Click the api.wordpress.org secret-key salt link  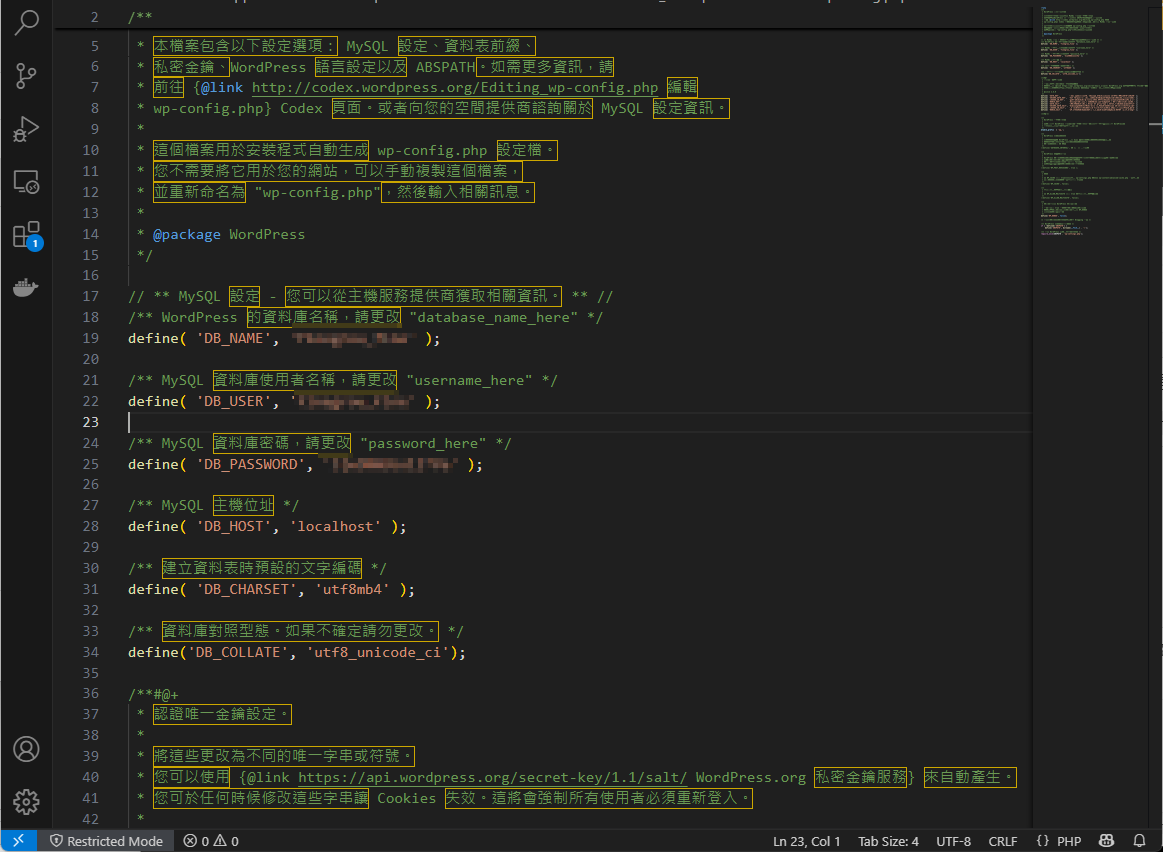(492, 777)
